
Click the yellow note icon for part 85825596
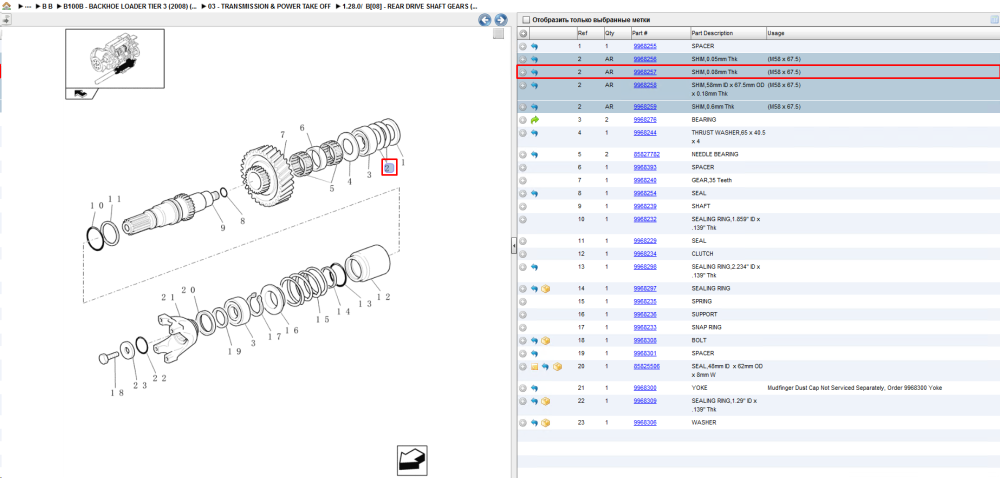tap(534, 367)
